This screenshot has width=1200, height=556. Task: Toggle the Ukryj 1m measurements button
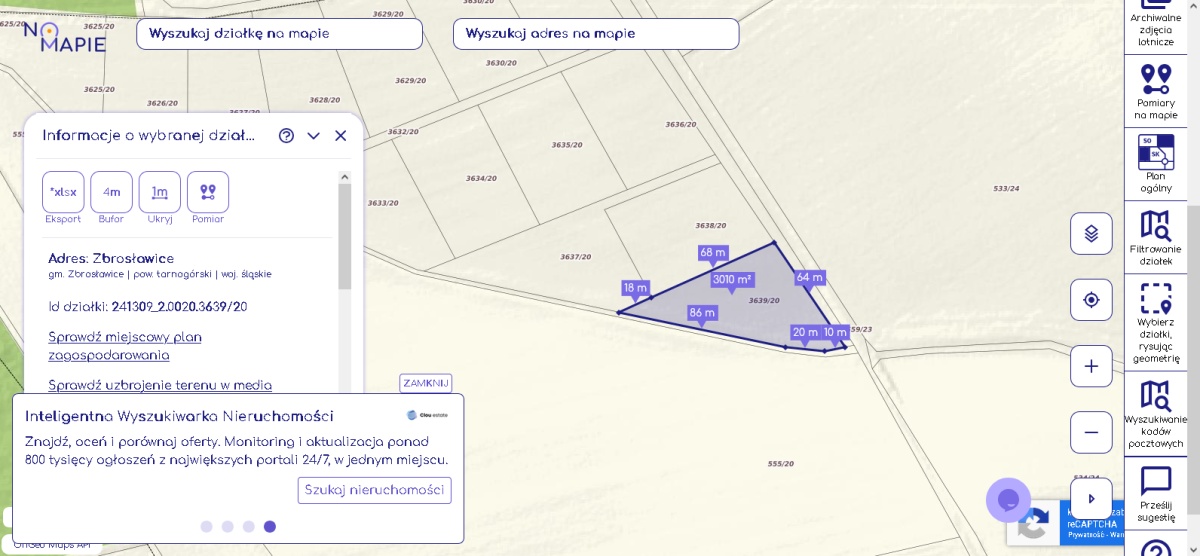pyautogui.click(x=160, y=192)
